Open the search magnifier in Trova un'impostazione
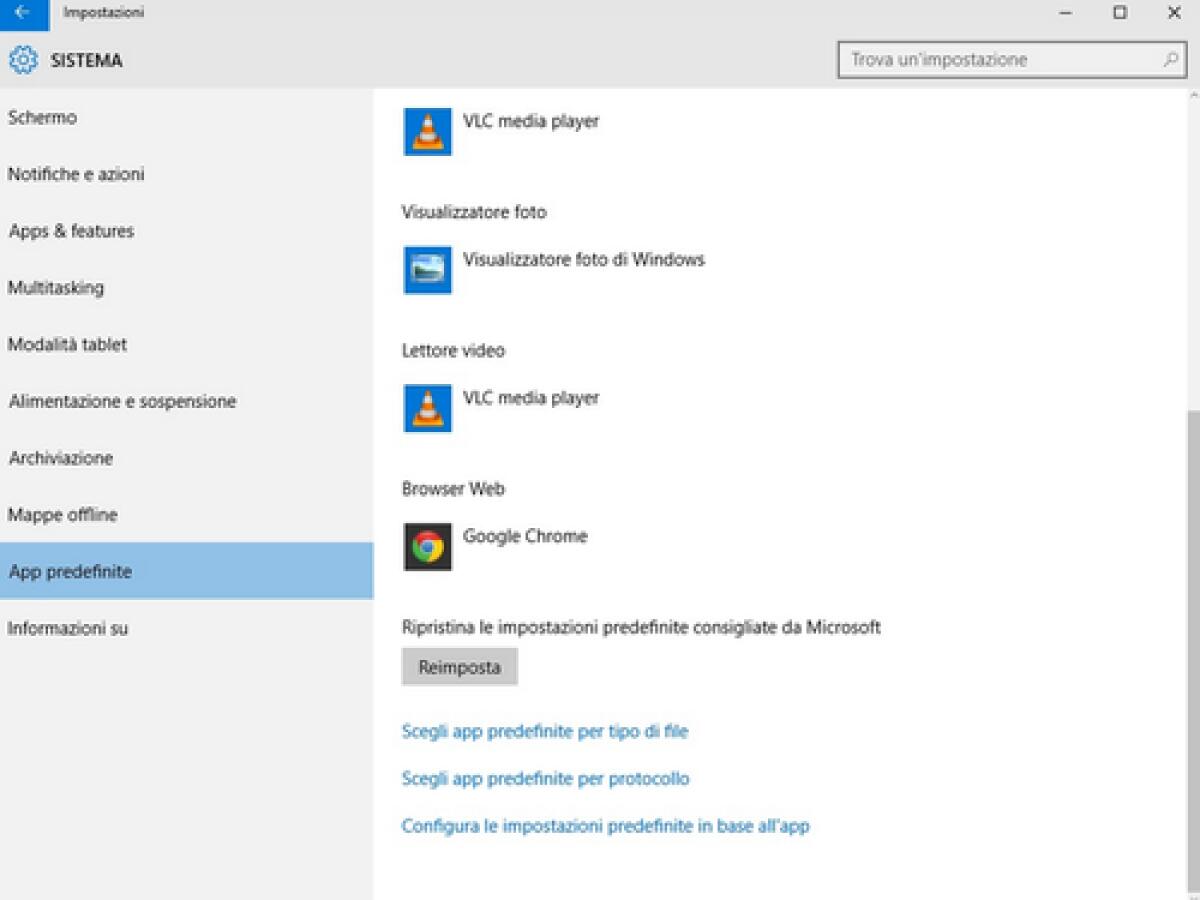This screenshot has height=900, width=1200. coord(1170,60)
